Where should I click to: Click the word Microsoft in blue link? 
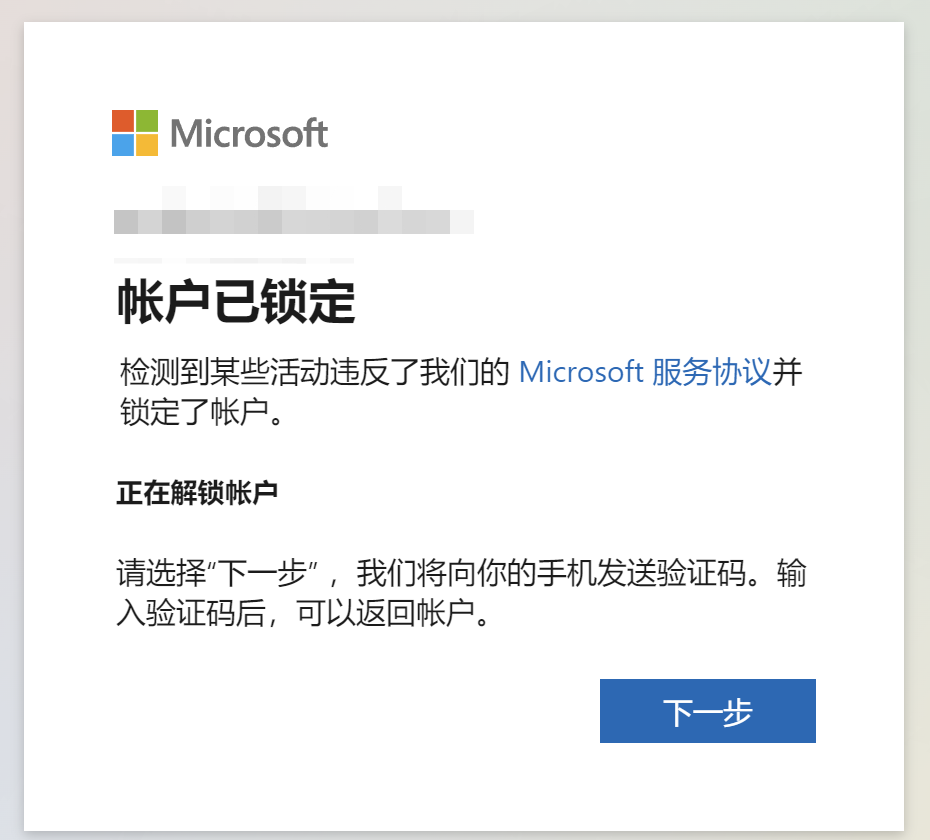(581, 373)
